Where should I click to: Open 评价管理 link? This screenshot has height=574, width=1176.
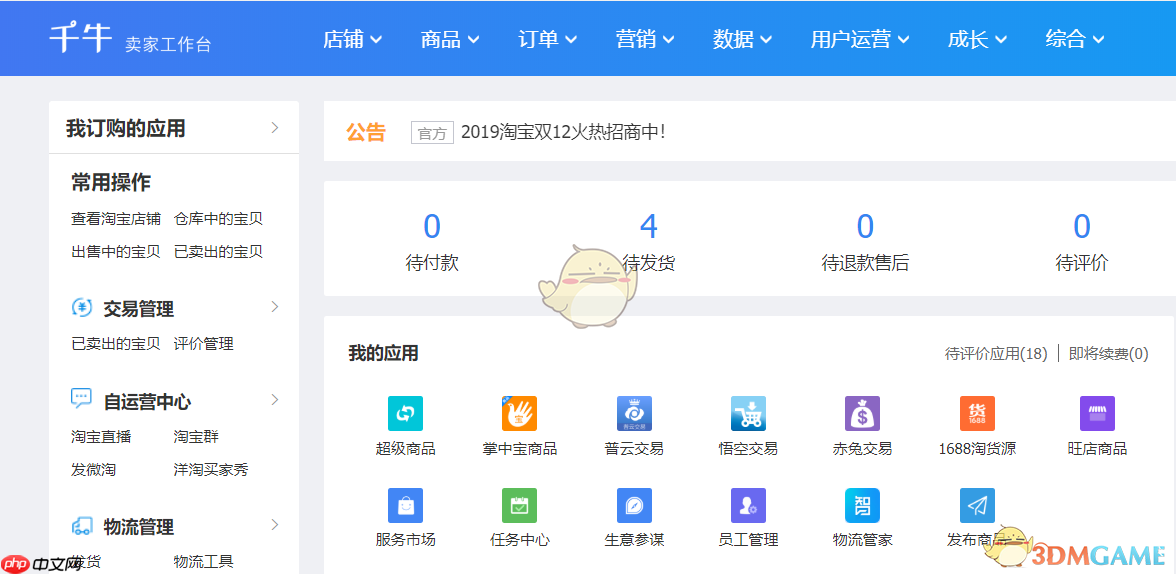203,344
